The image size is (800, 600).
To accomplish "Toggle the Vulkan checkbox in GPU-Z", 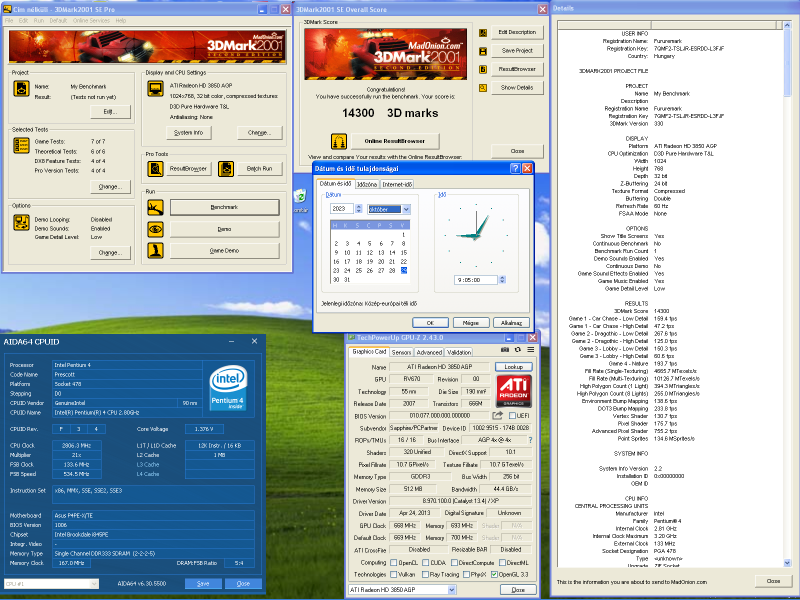I will pyautogui.click(x=393, y=574).
